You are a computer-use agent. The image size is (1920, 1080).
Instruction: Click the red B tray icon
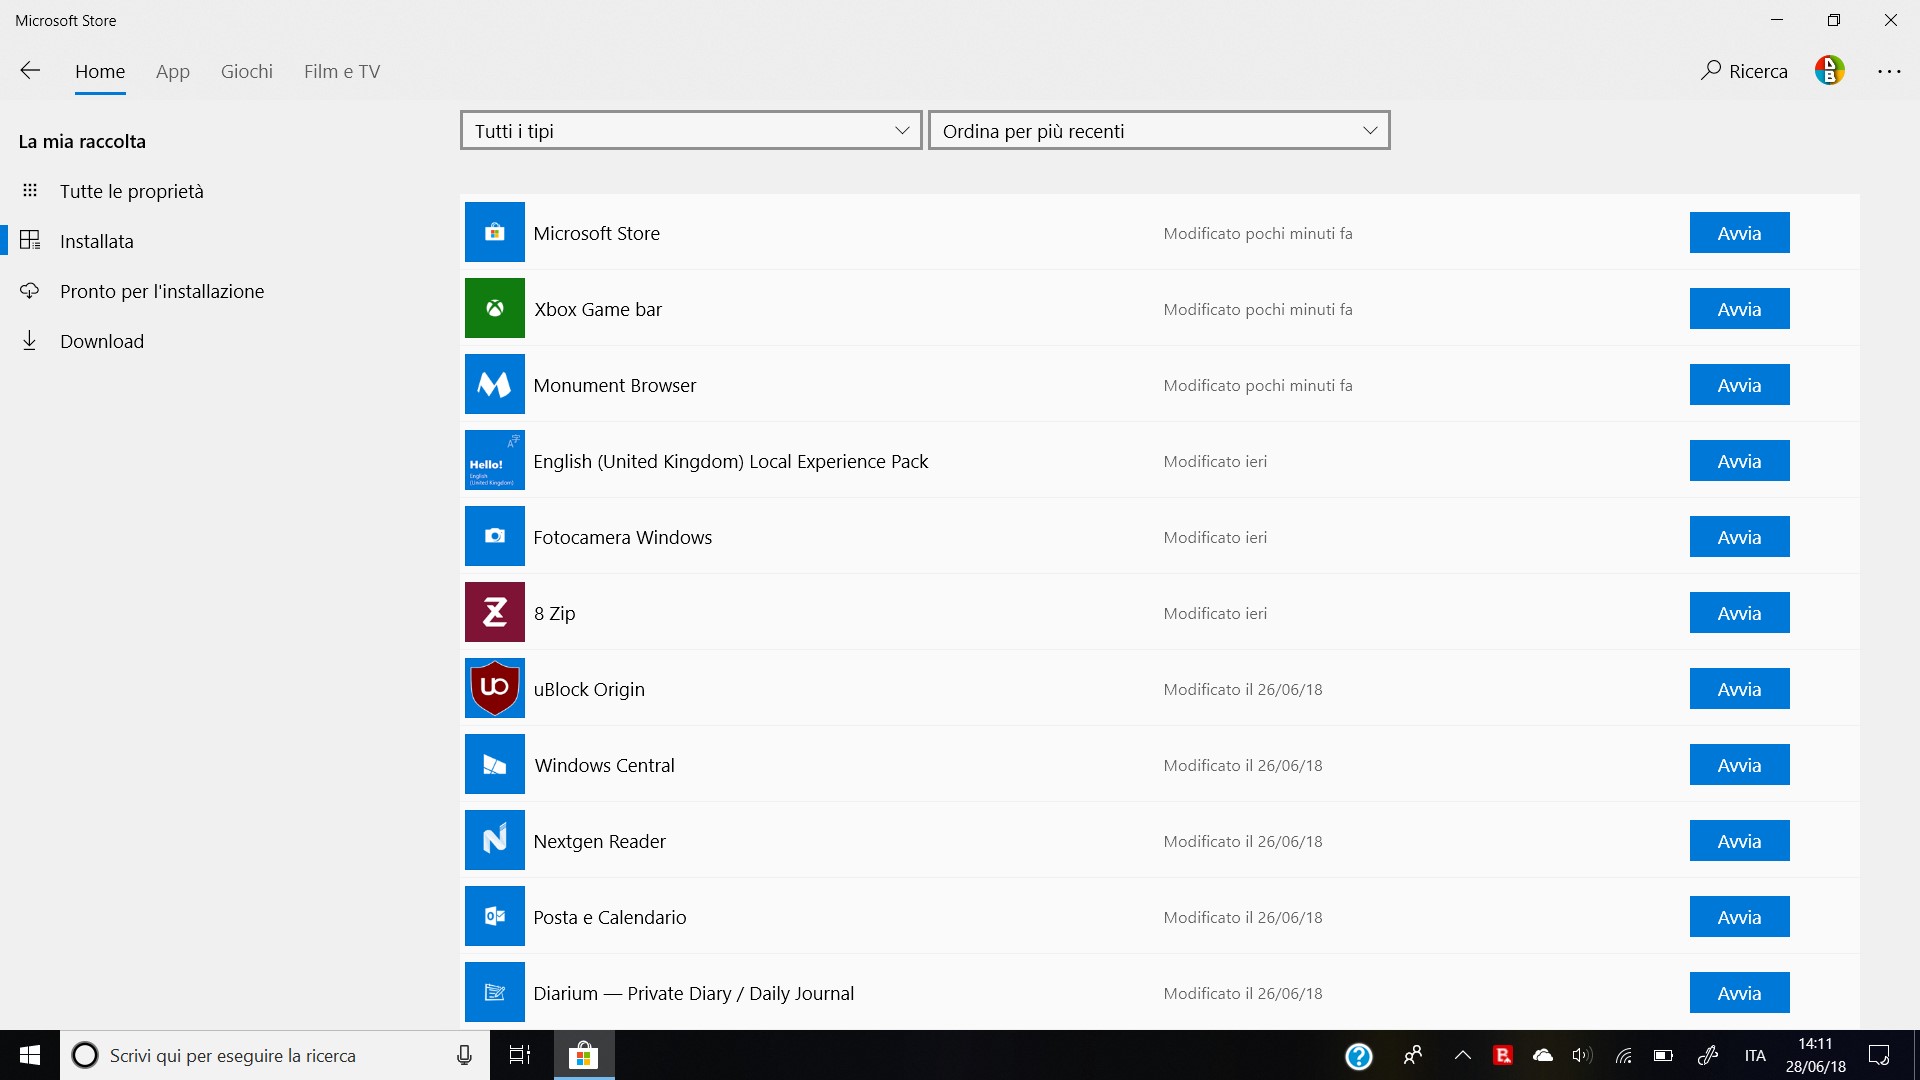click(x=1502, y=1055)
